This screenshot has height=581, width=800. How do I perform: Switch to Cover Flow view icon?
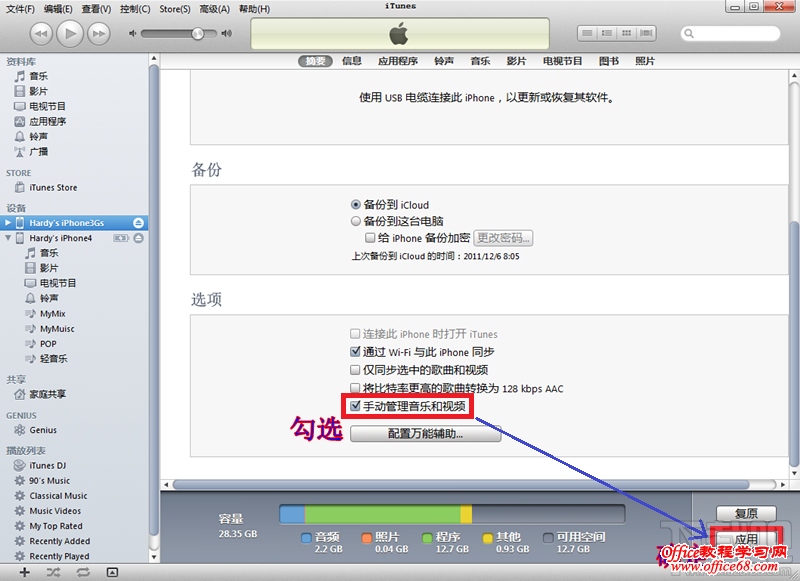(646, 33)
